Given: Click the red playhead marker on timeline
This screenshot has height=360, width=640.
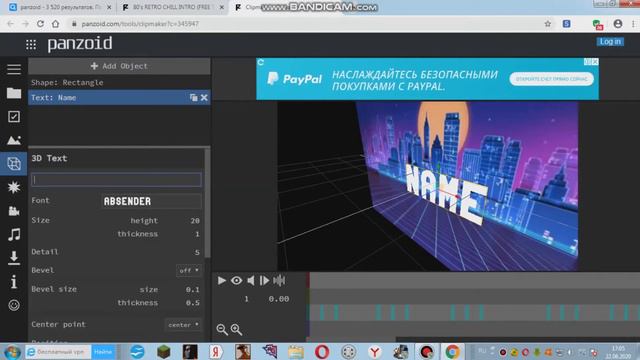Looking at the screenshot, I should 309,281.
